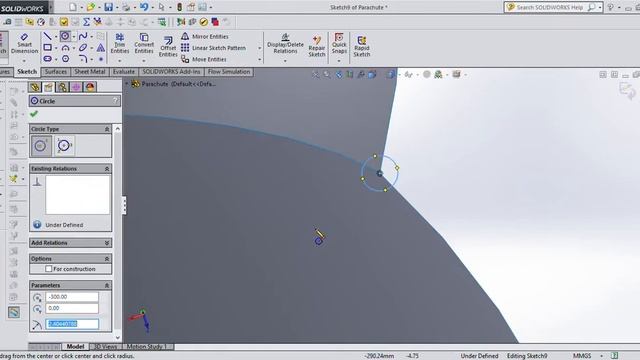
Task: Collapse the Existing Relations section
Action: point(107,169)
